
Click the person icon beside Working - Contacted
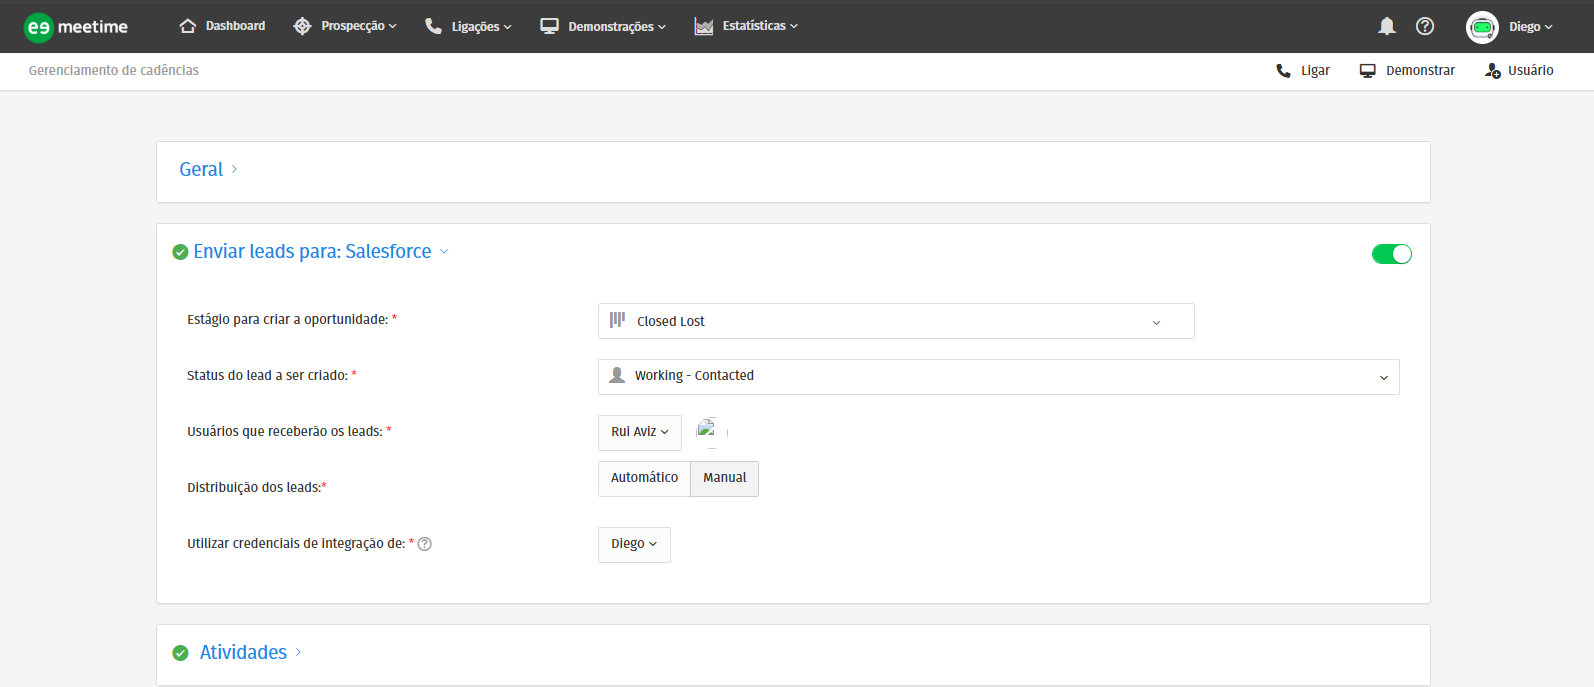[617, 375]
